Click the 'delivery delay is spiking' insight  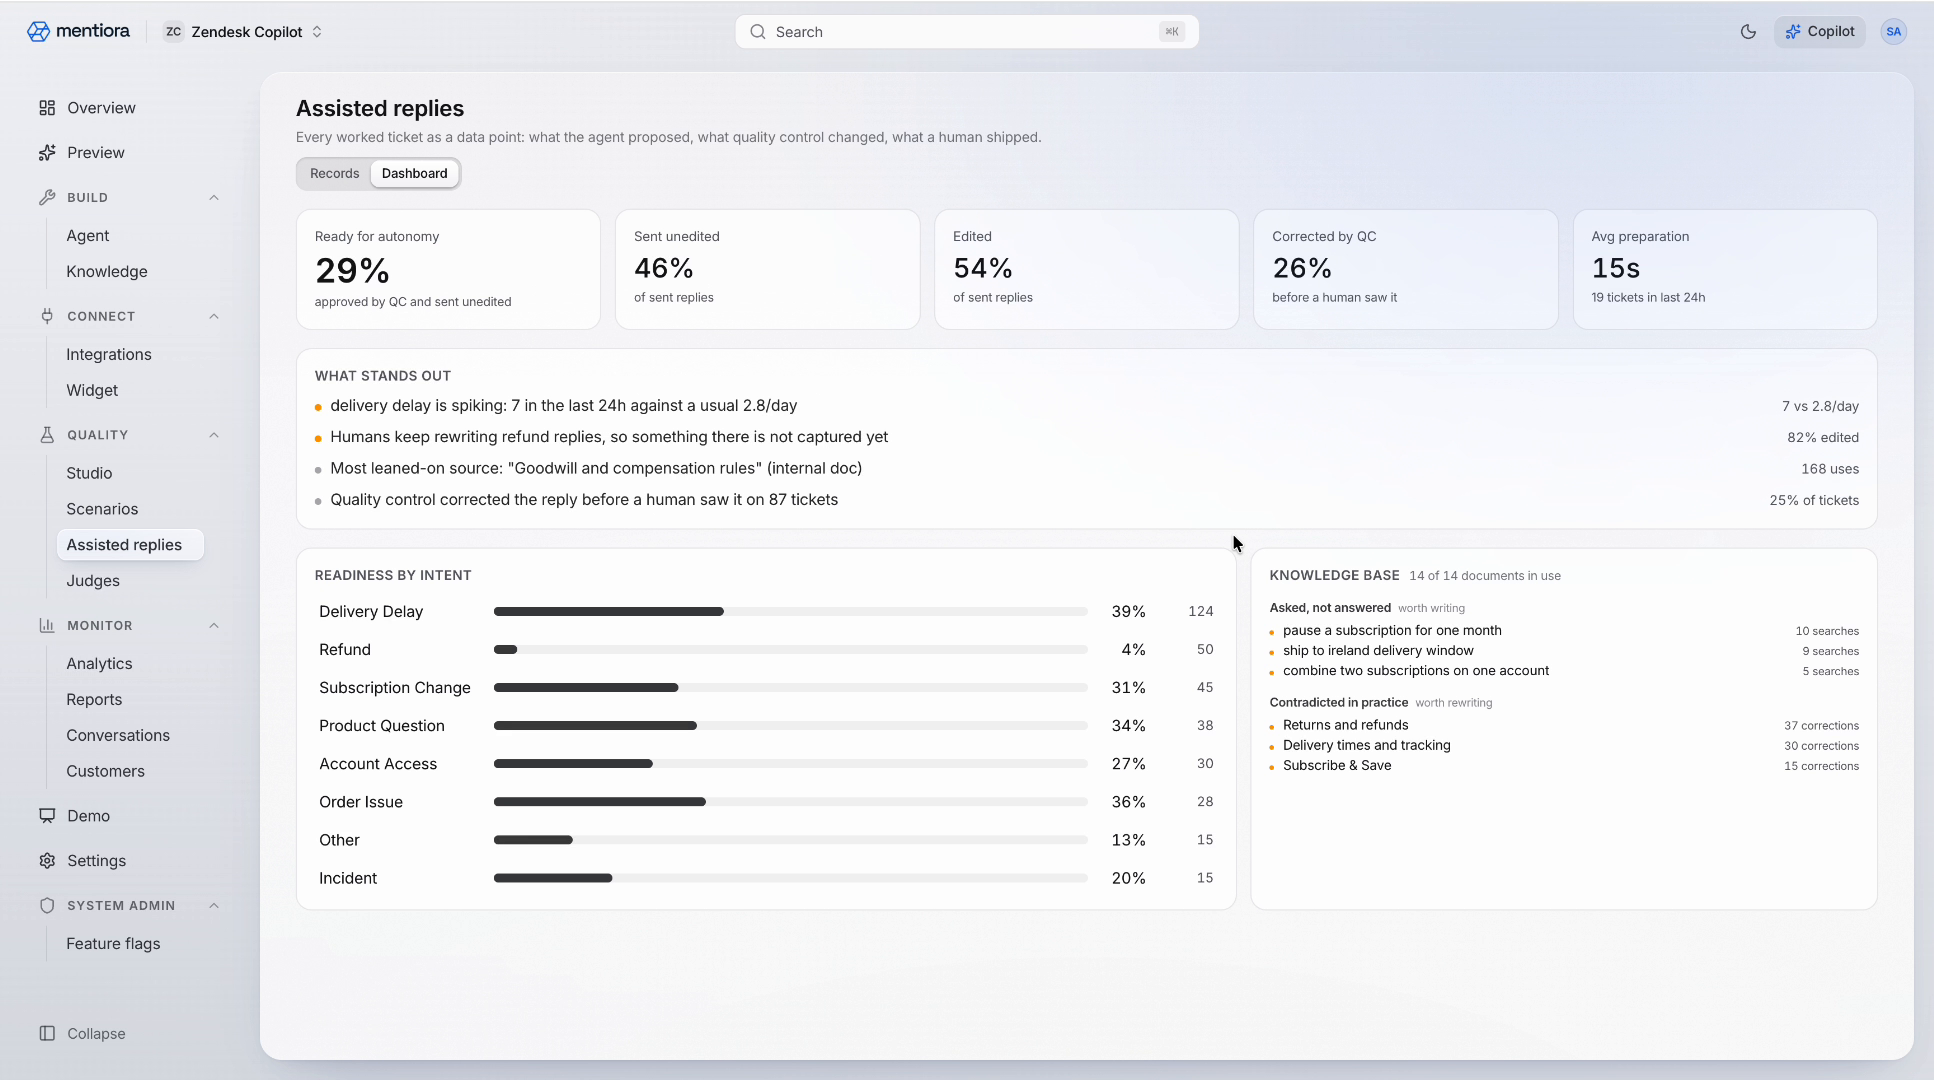pyautogui.click(x=563, y=406)
